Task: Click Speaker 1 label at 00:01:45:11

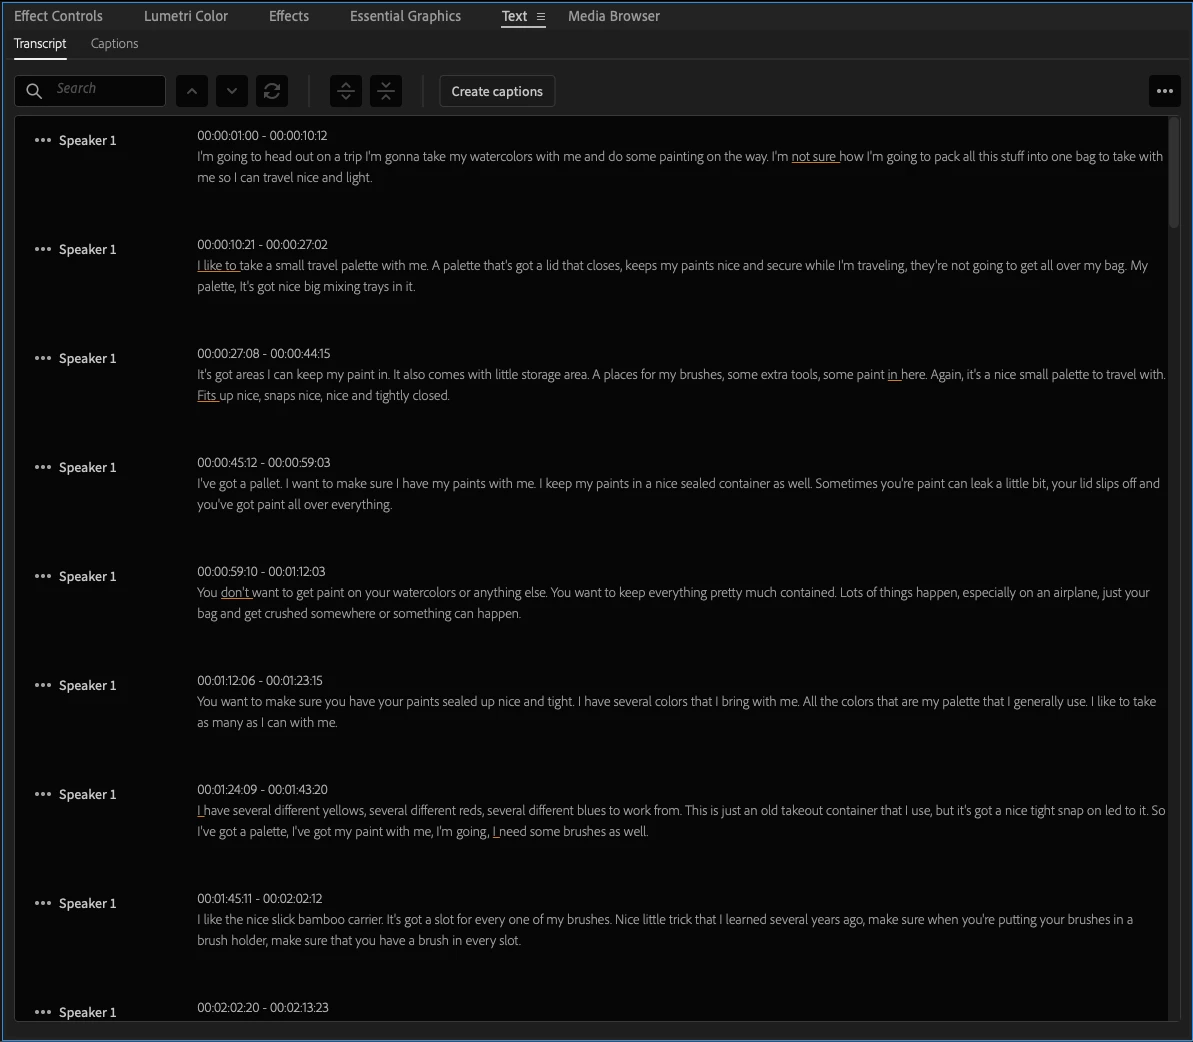Action: tap(87, 903)
